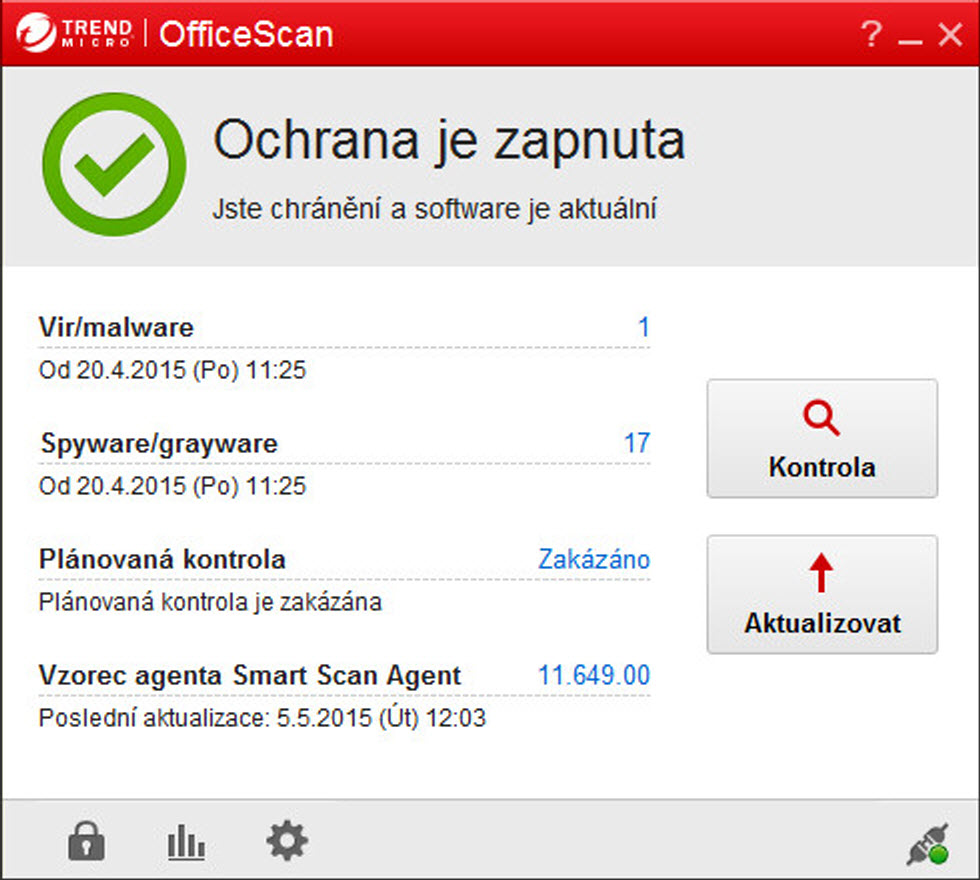980x880 pixels.
Task: Close the OfficeScan window
Action: [x=949, y=35]
